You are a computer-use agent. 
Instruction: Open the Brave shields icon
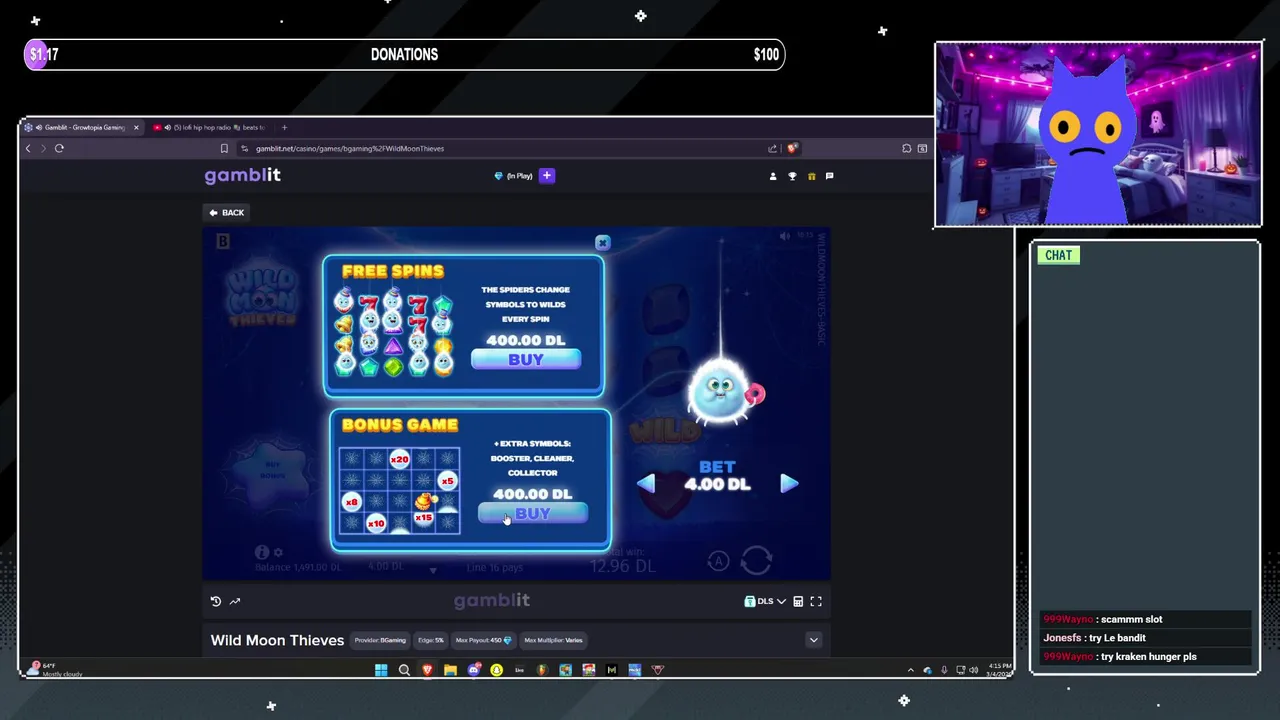tap(792, 148)
